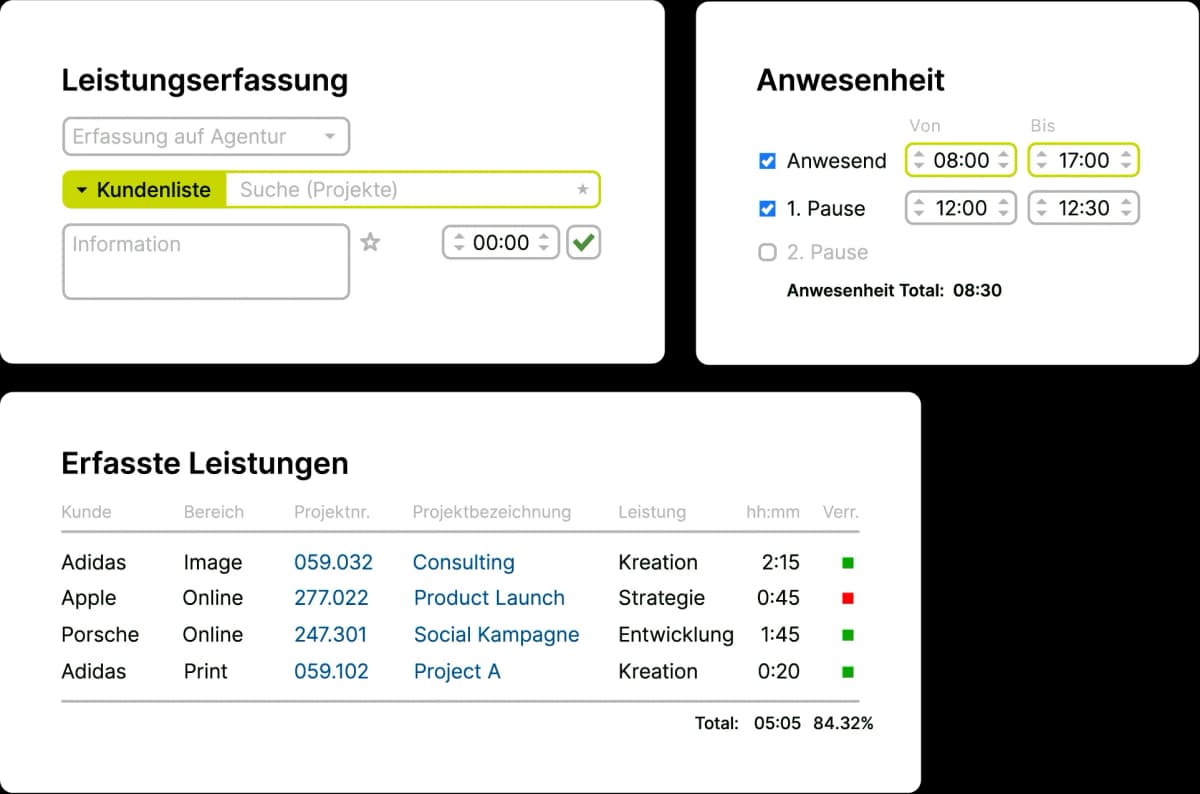Click right stepper arrows of 17:00 field
This screenshot has width=1200, height=794.
[x=1126, y=160]
